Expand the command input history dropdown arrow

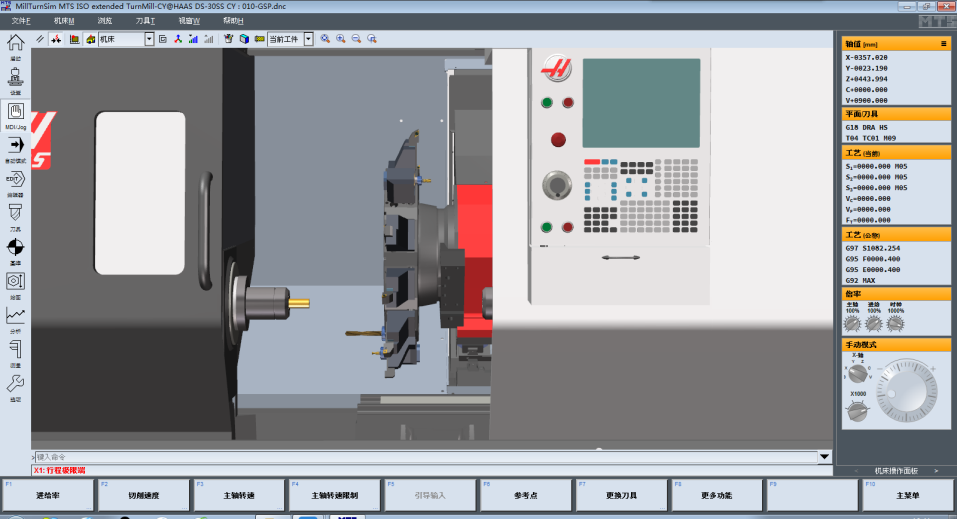click(x=824, y=457)
